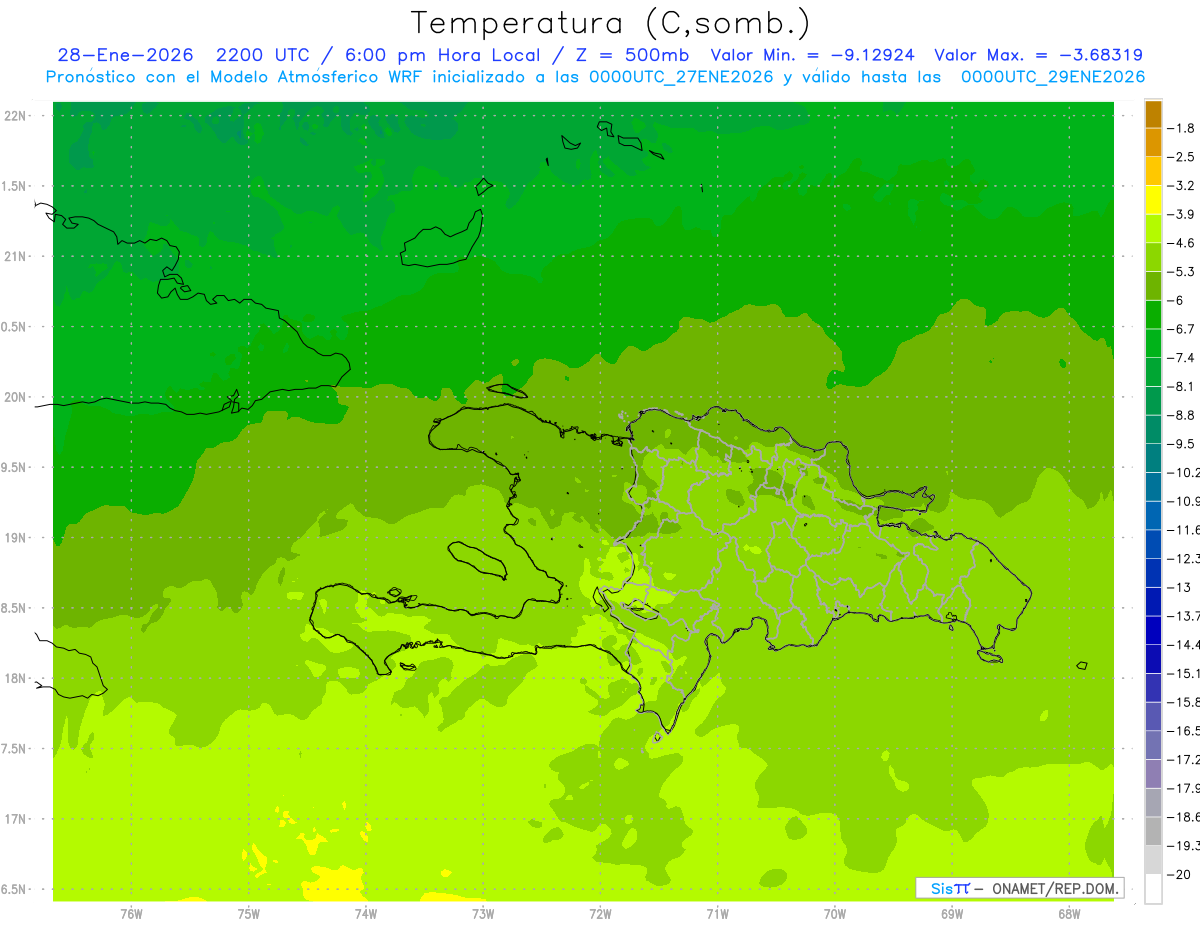Click the '68W' longitude label
Image resolution: width=1200 pixels, height=927 pixels.
[1069, 913]
